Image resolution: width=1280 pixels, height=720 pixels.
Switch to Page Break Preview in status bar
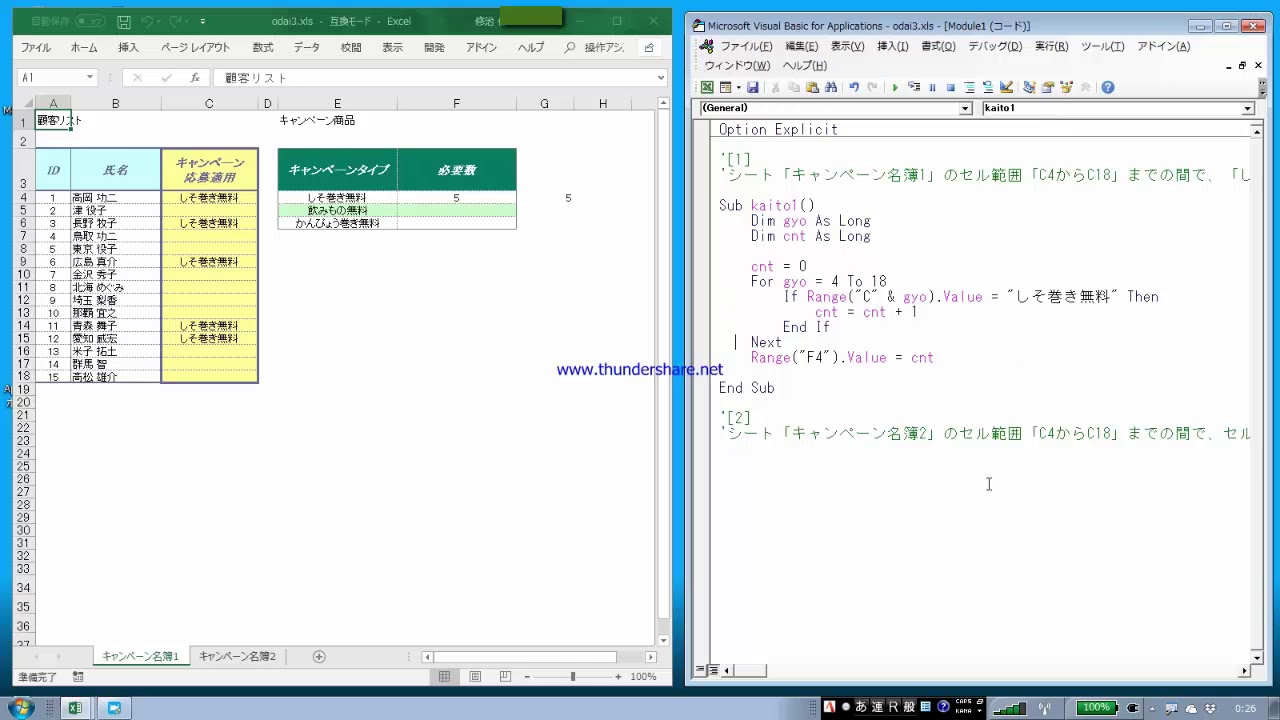click(x=505, y=677)
